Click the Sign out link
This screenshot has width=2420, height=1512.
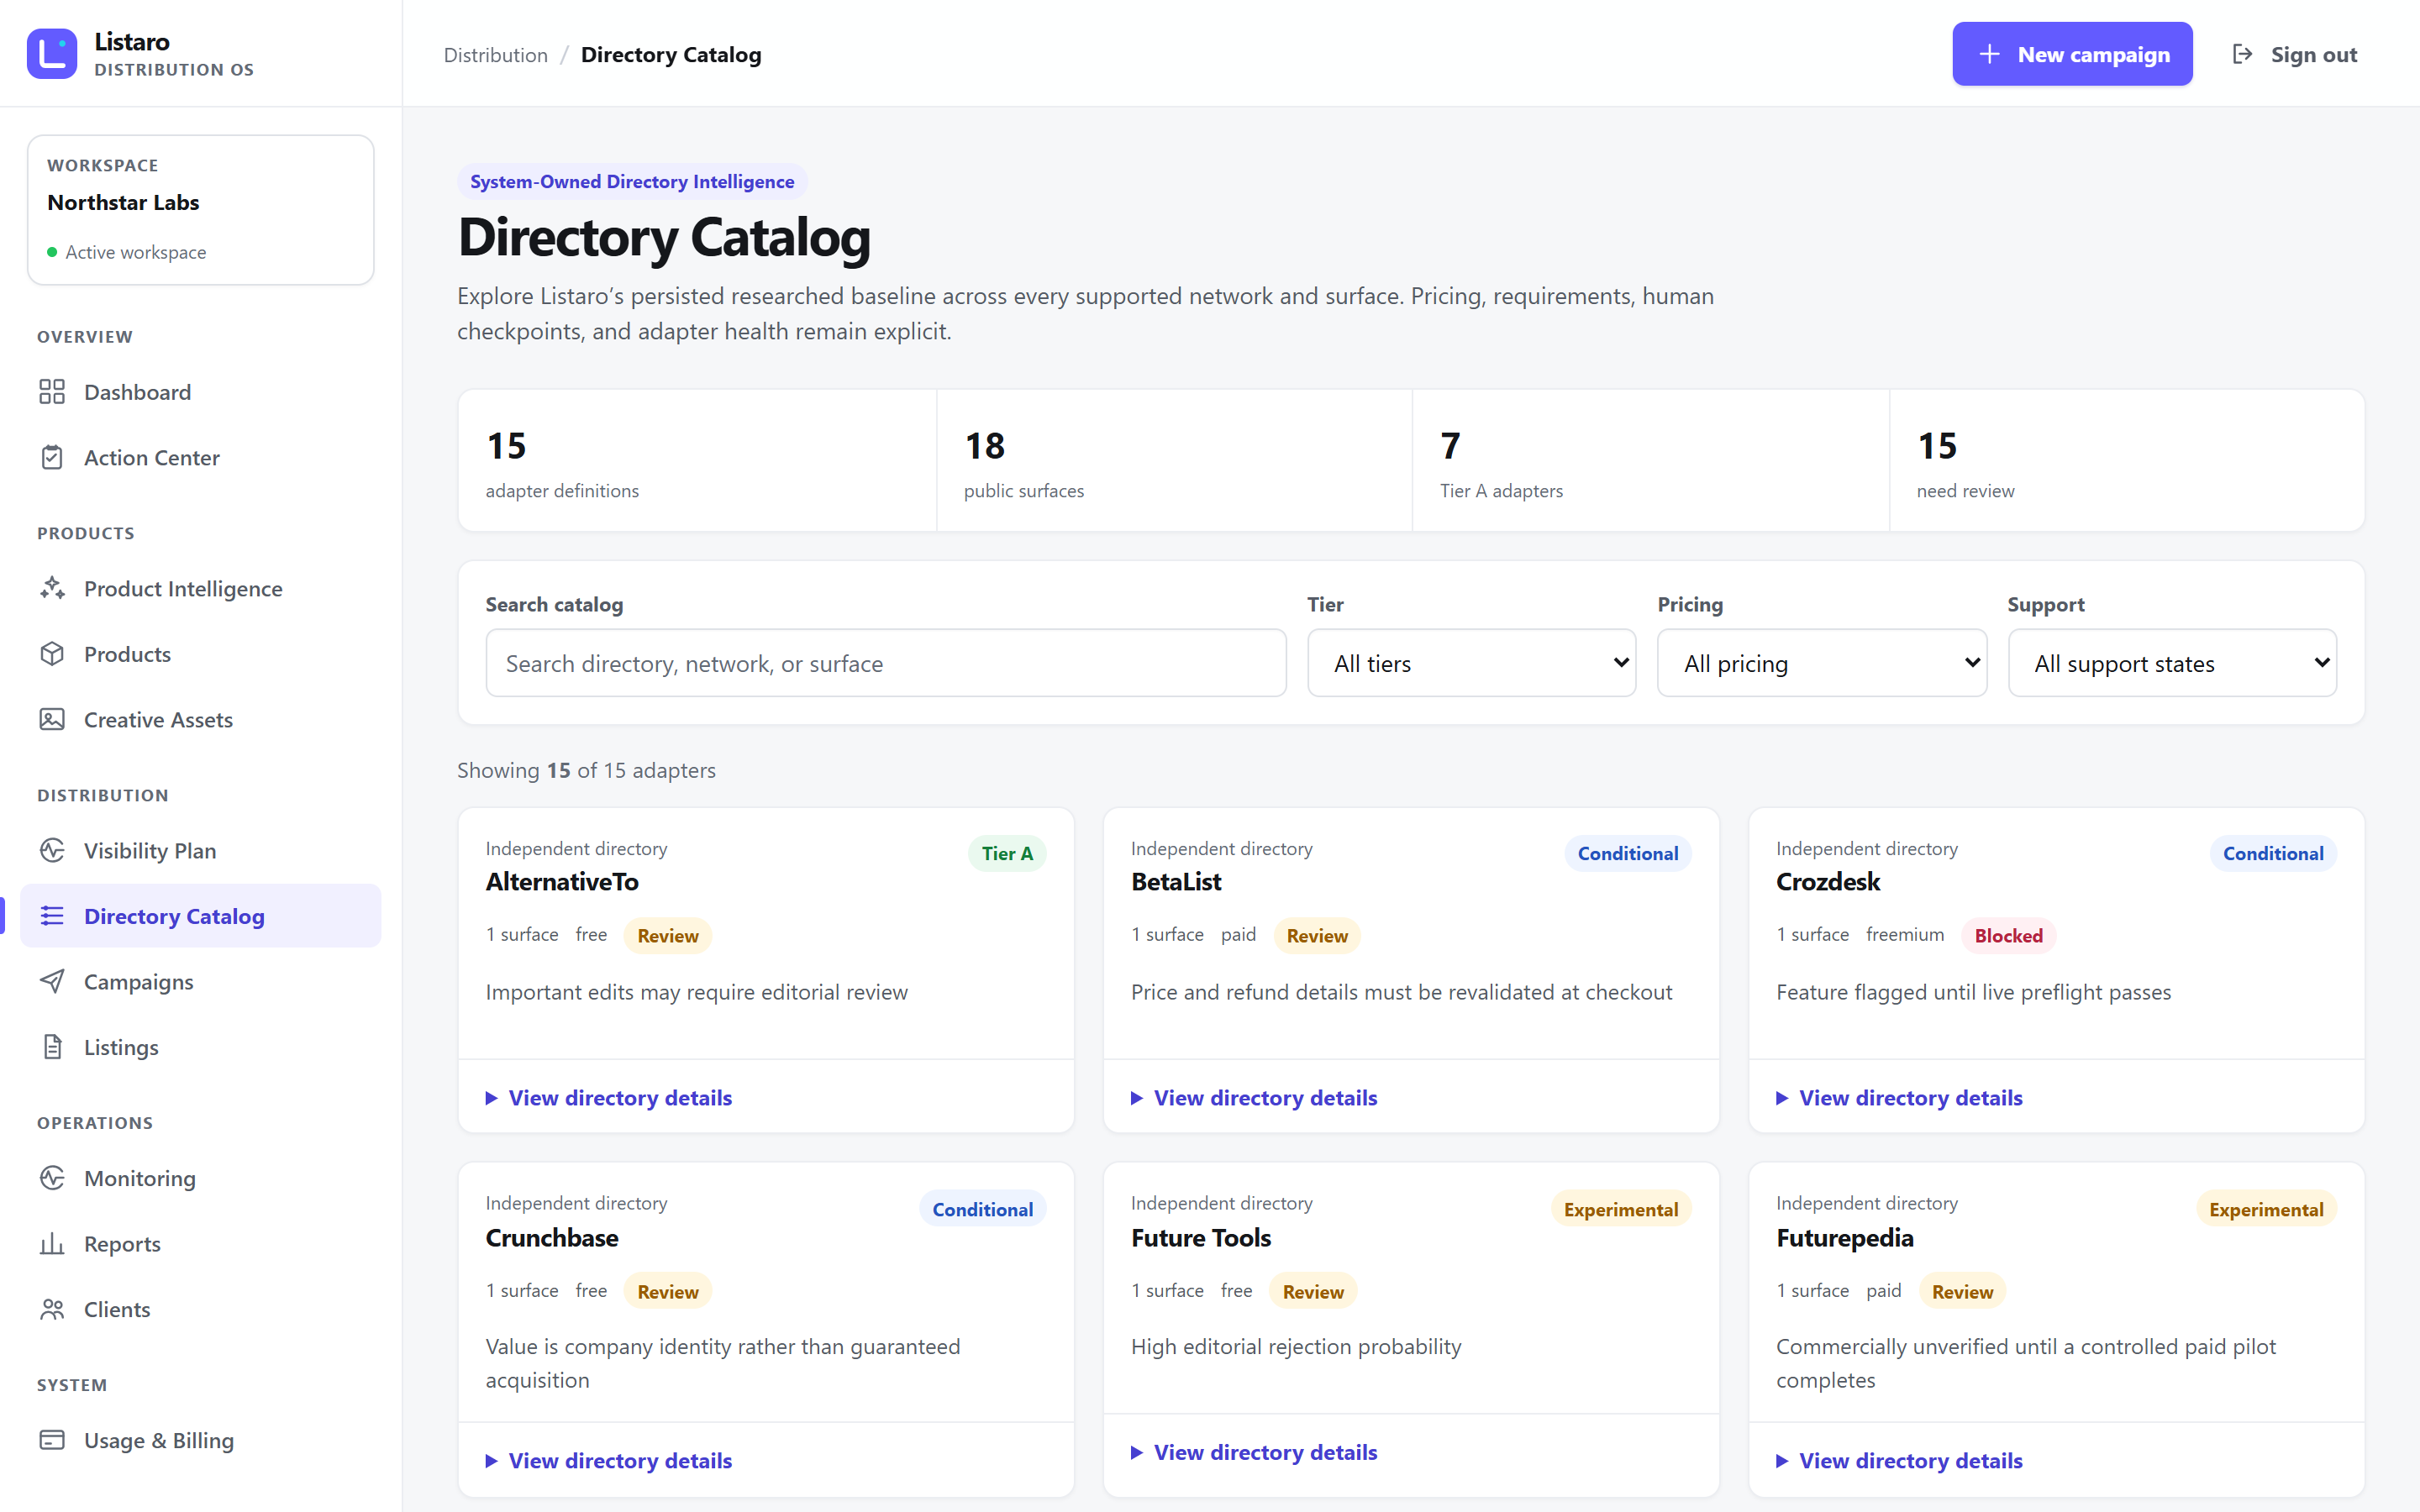2294,54
